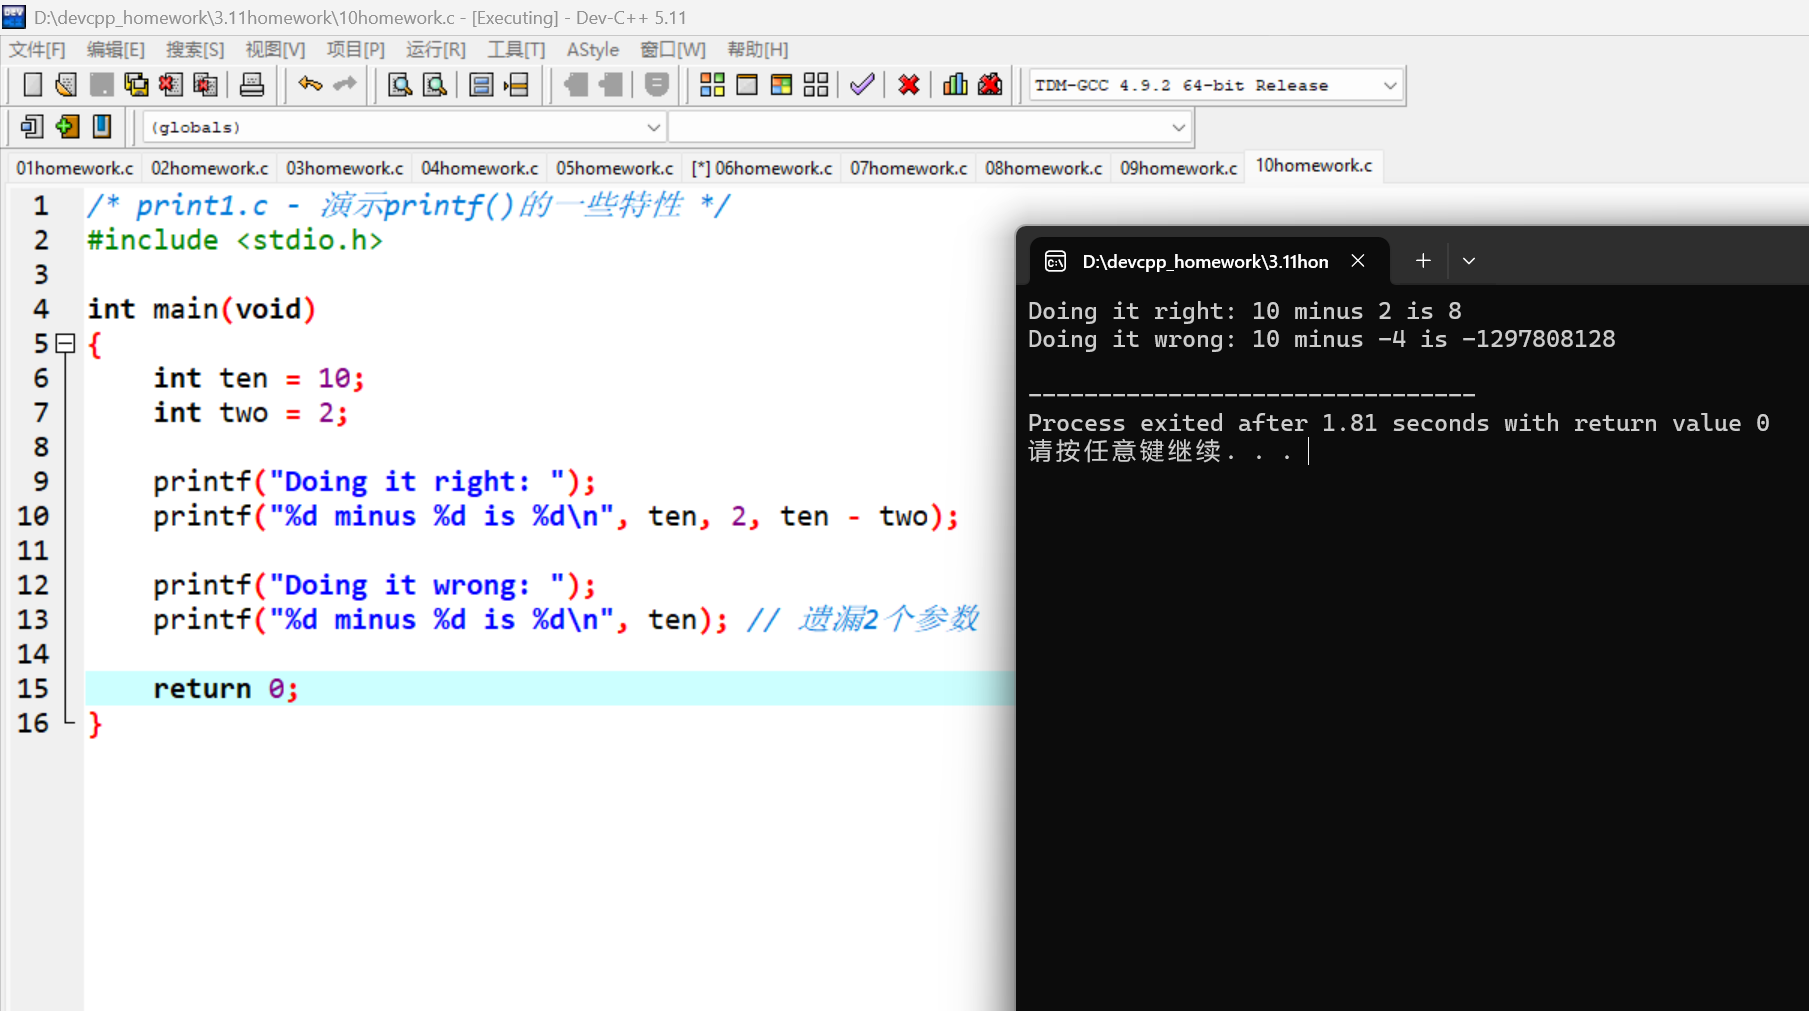Click the Save All toolbar icon

click(x=136, y=85)
